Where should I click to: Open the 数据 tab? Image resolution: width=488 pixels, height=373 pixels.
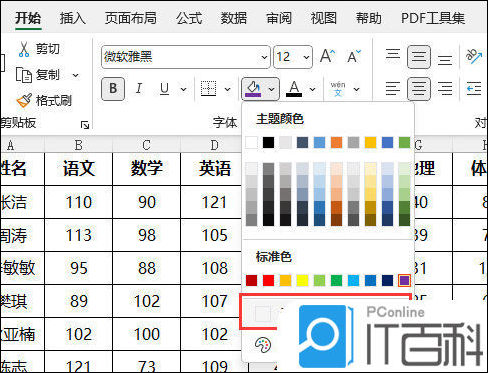click(234, 18)
